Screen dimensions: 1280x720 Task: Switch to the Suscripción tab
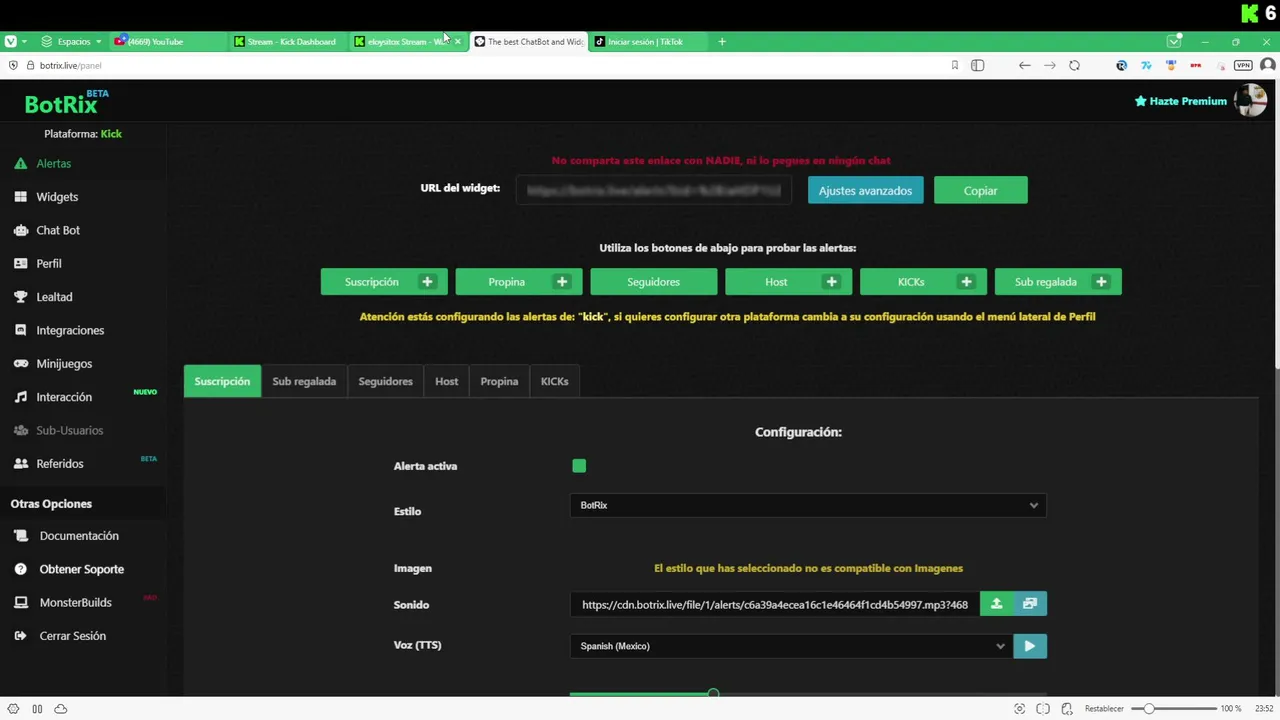pyautogui.click(x=222, y=381)
